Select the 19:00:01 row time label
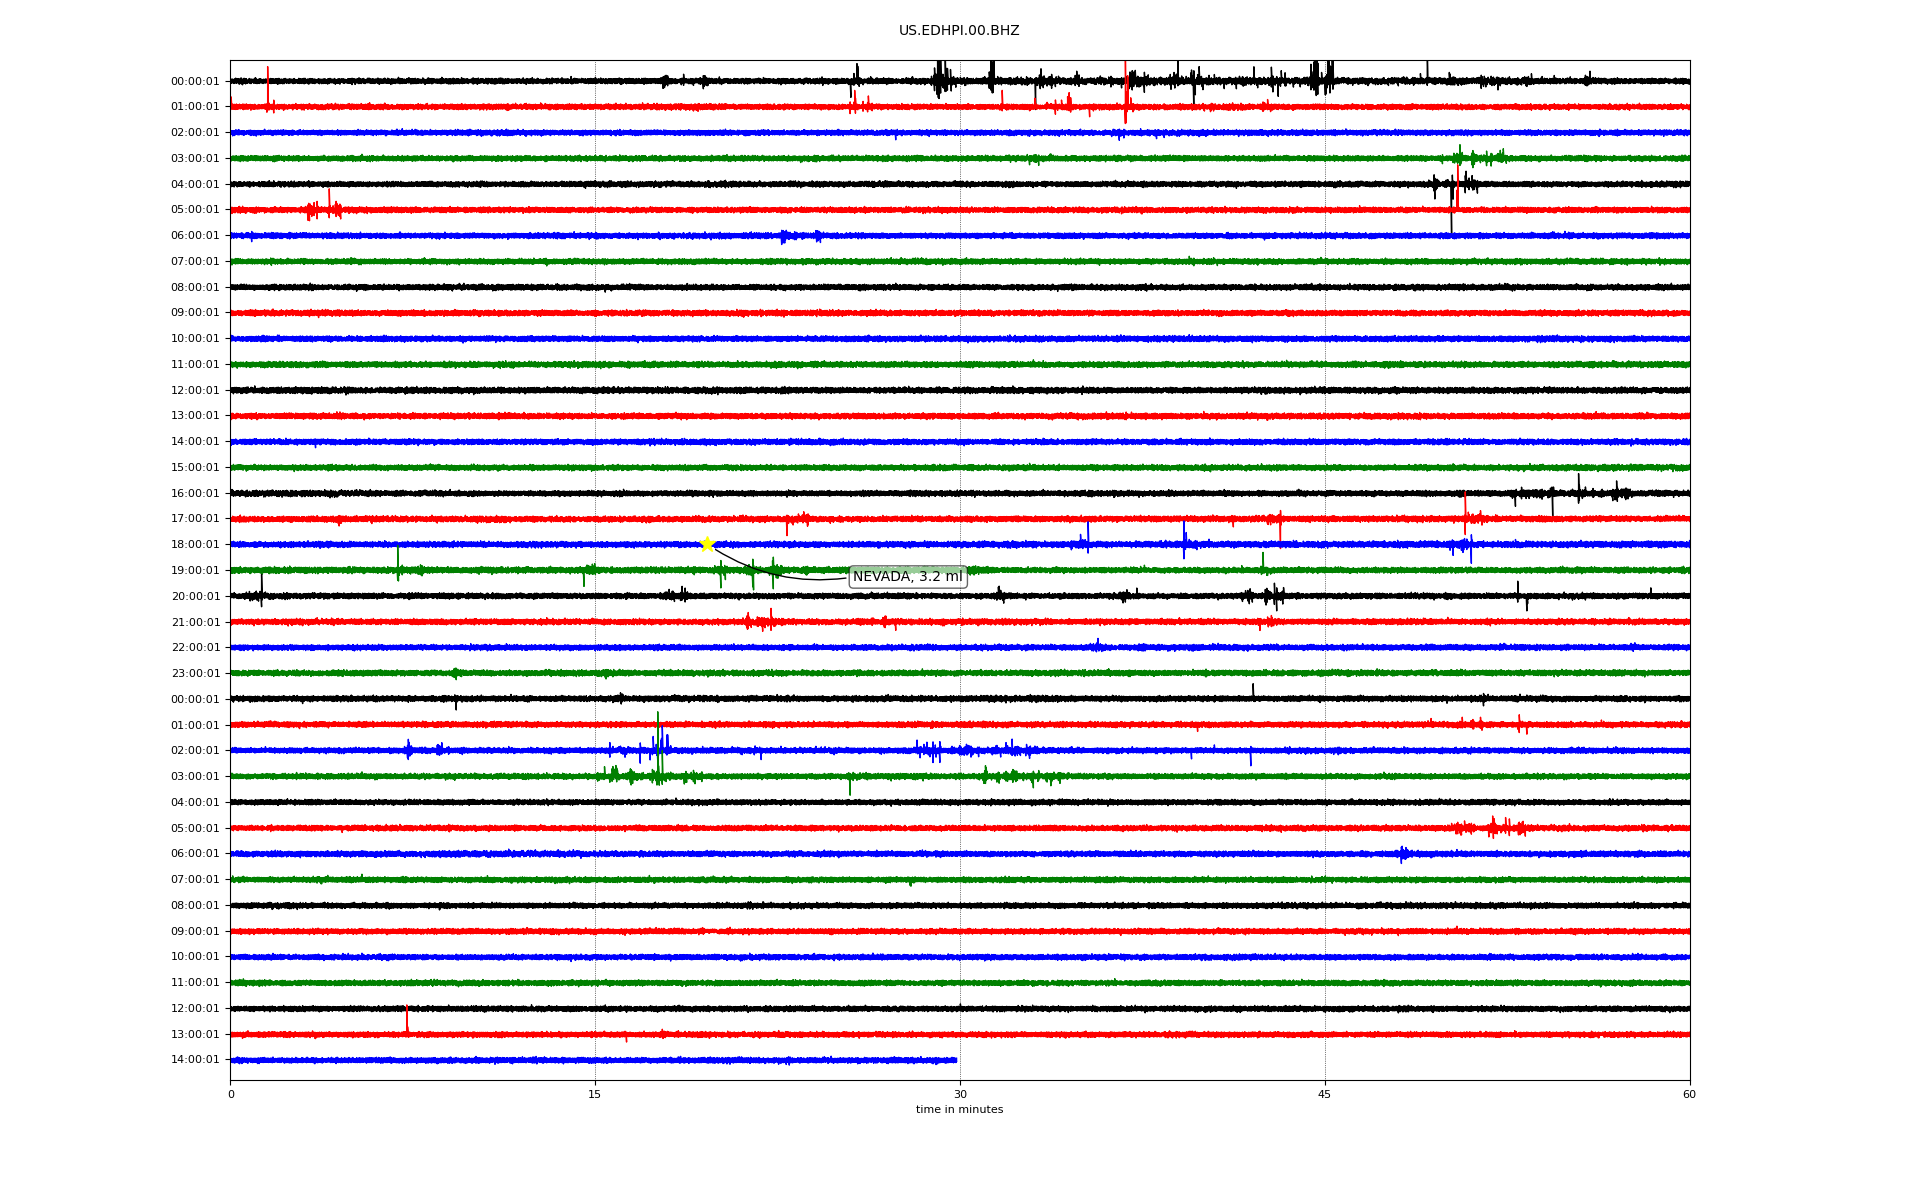 (x=195, y=571)
